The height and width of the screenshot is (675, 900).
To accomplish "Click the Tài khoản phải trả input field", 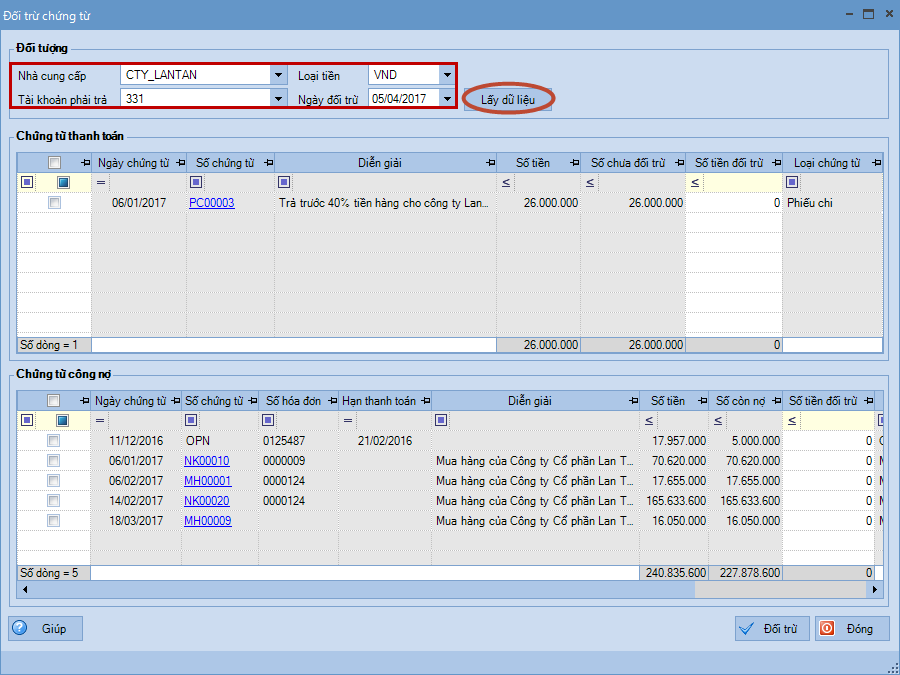I will click(195, 98).
